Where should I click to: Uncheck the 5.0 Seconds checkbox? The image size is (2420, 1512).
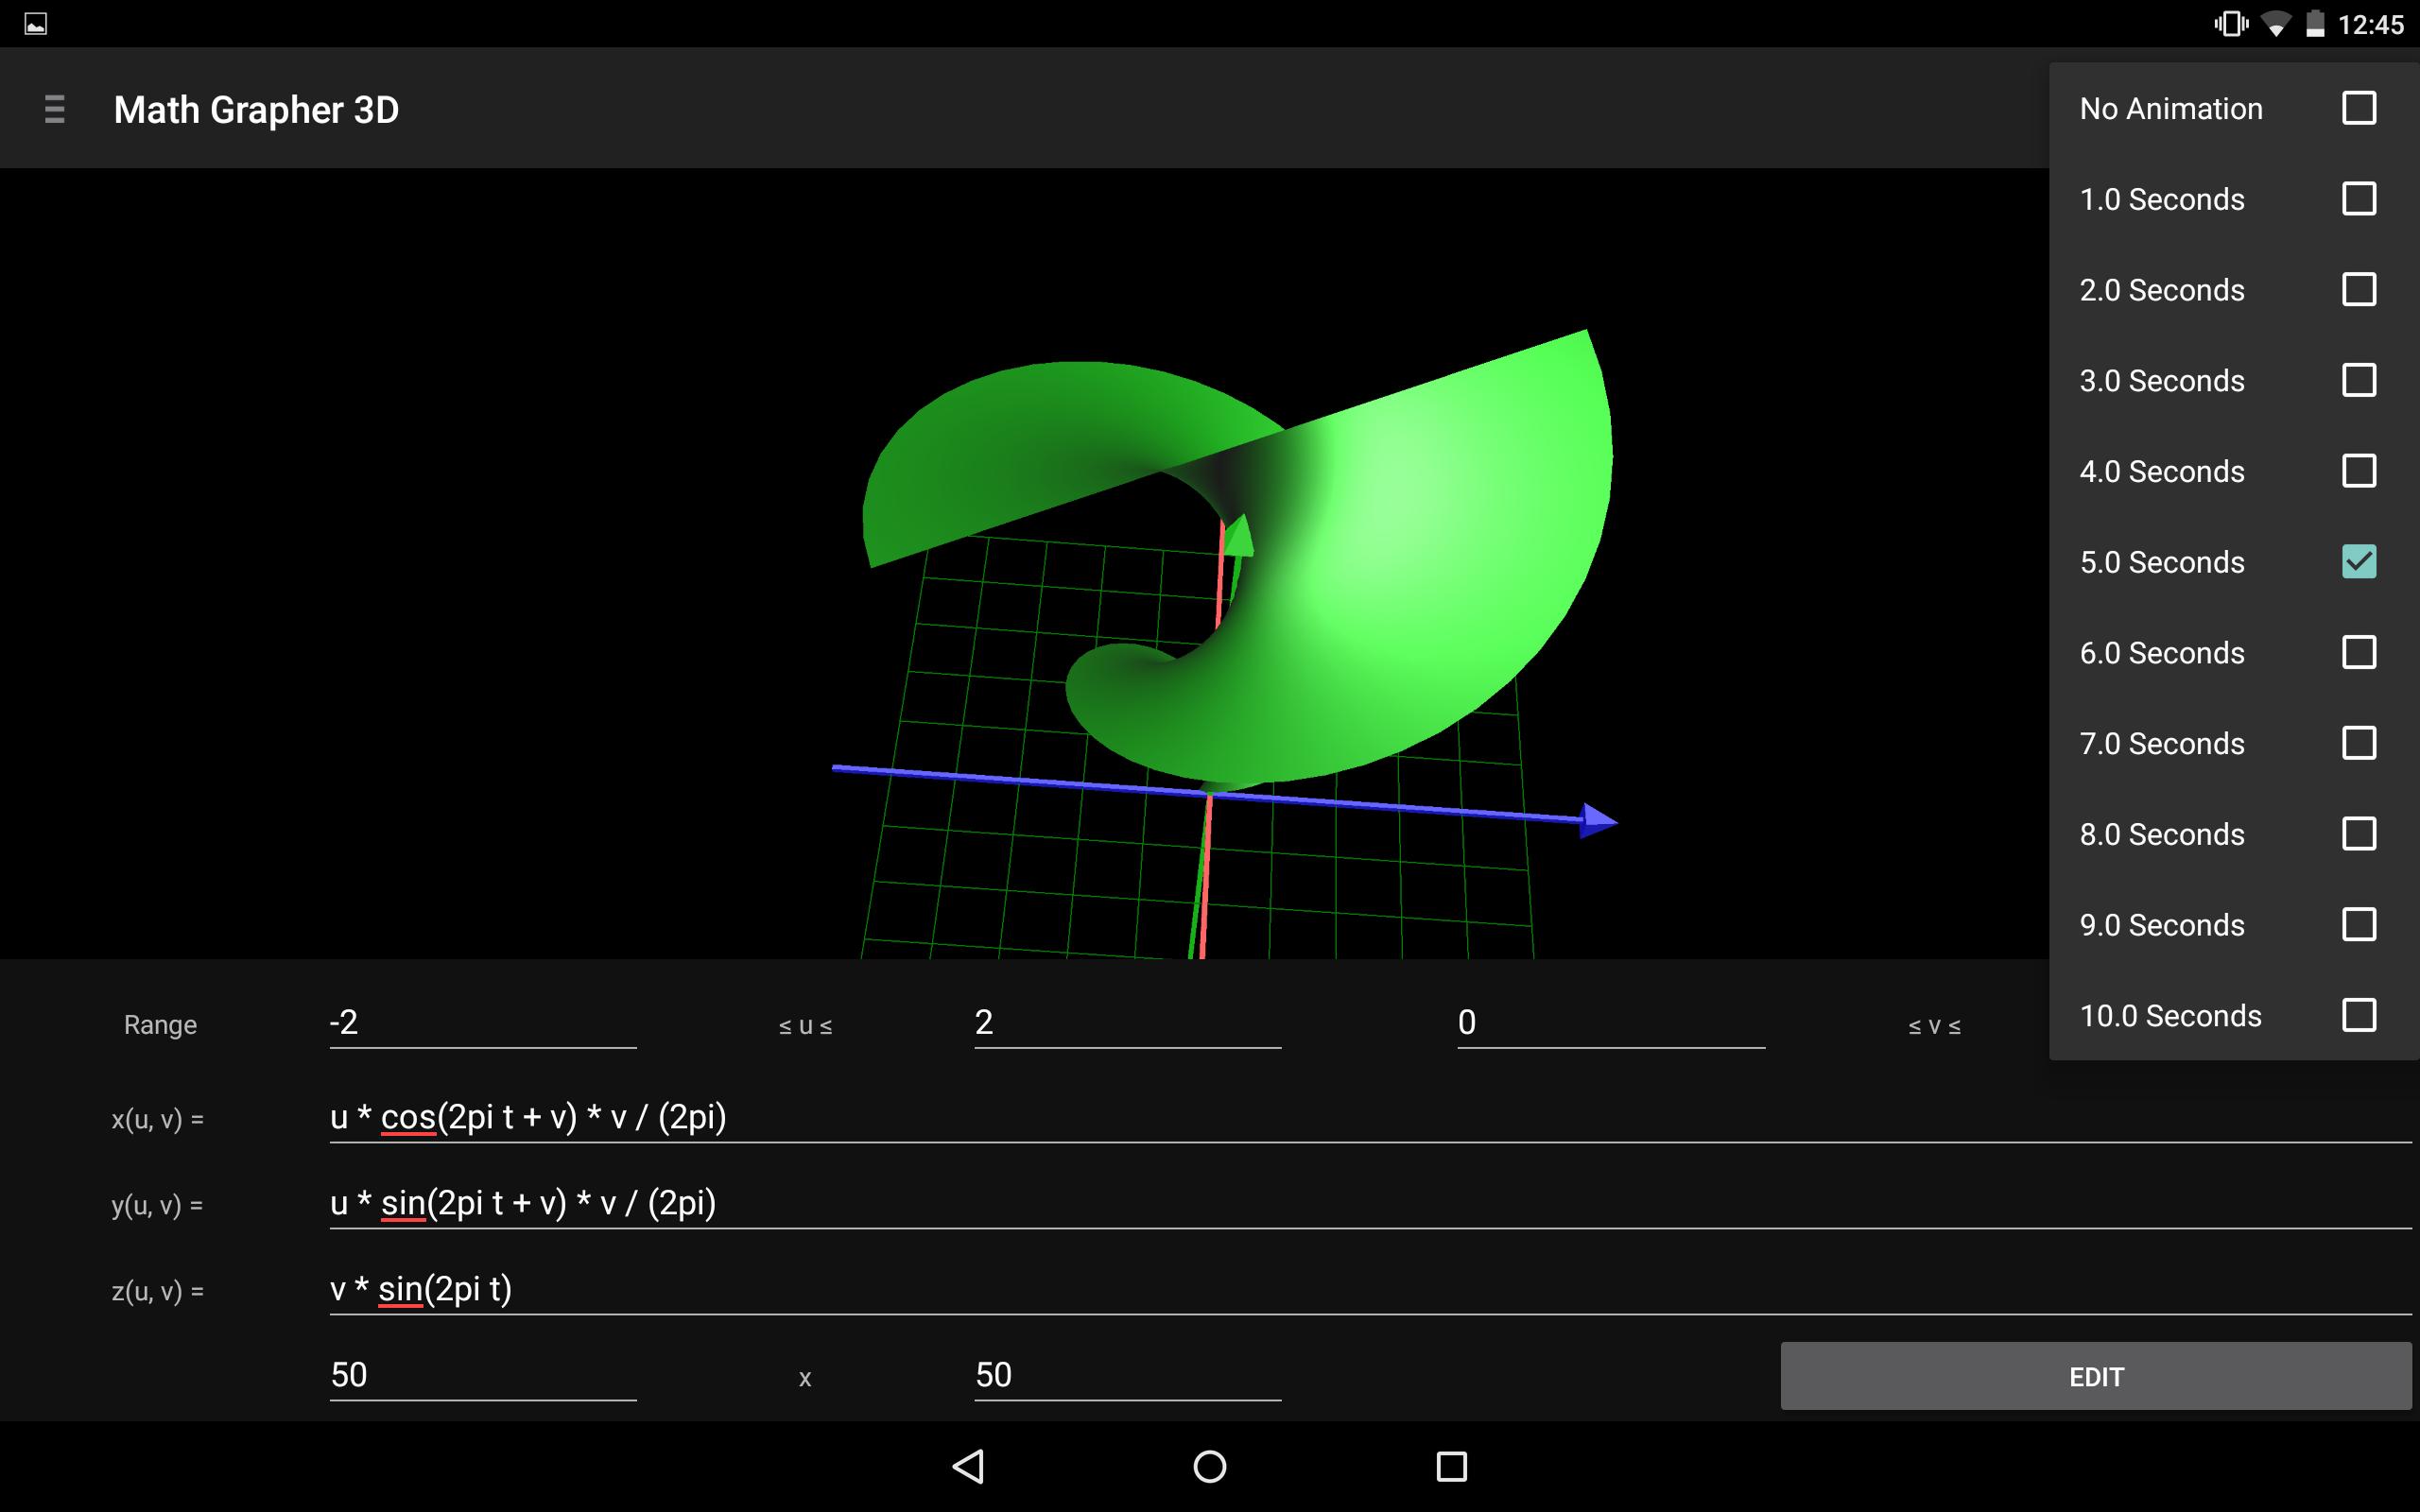(x=2359, y=561)
